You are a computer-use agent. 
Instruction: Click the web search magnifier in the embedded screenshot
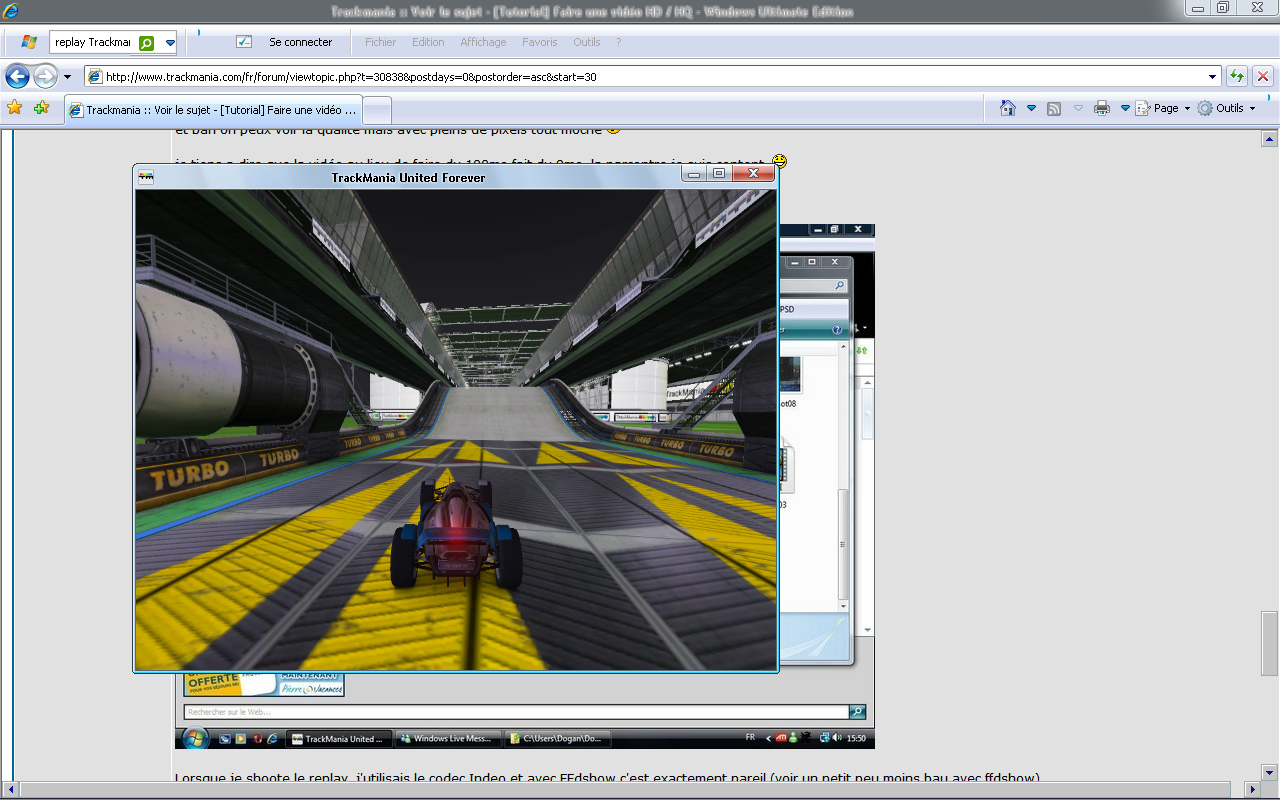point(857,712)
